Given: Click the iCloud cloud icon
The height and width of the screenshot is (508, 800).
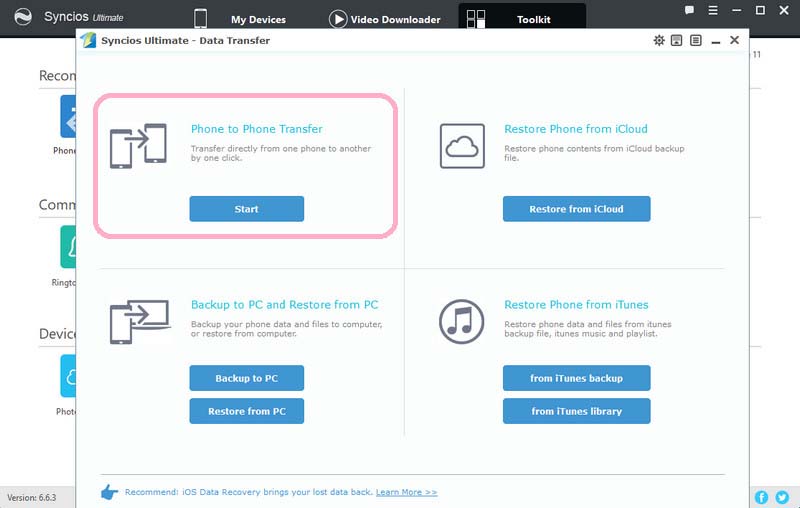Looking at the screenshot, I should [462, 146].
